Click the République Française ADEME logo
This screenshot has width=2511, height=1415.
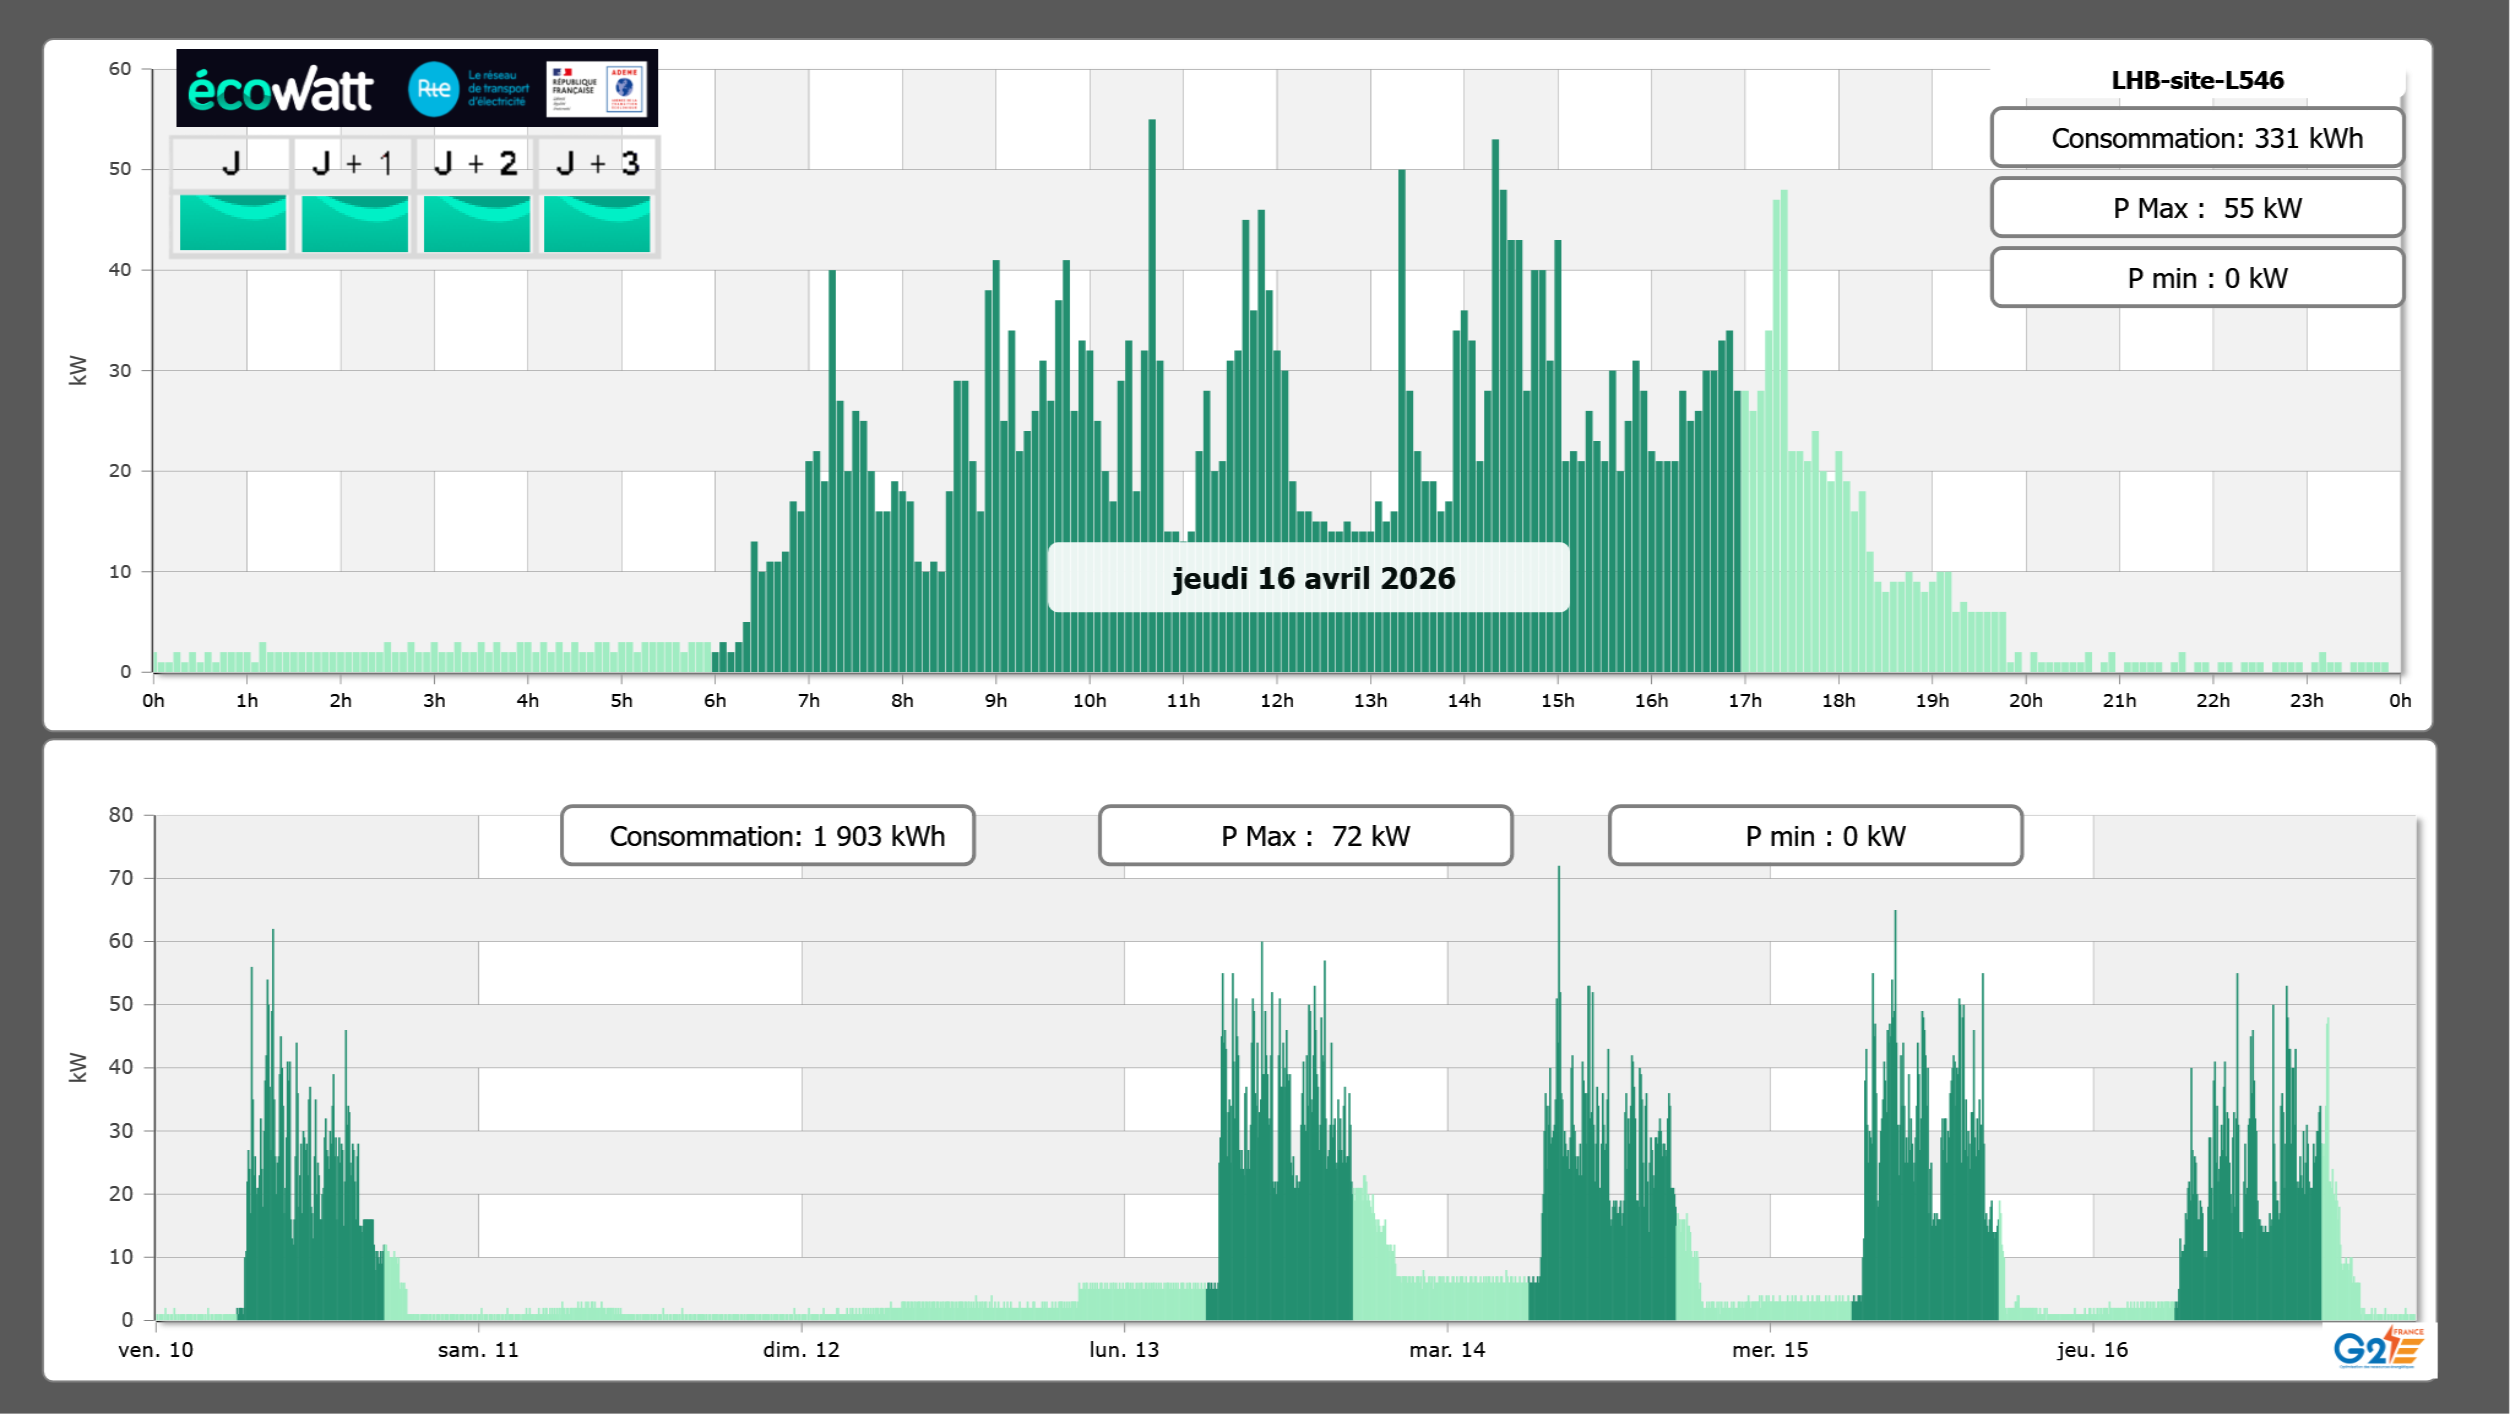[597, 89]
